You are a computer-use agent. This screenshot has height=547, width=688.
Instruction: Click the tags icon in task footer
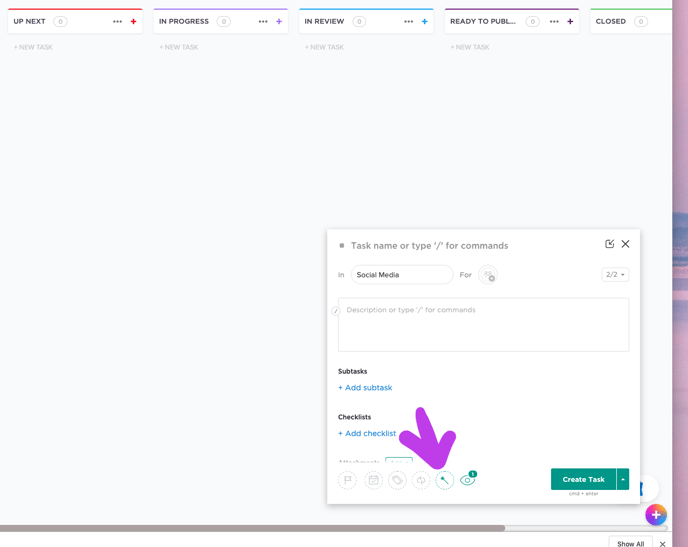click(x=397, y=480)
